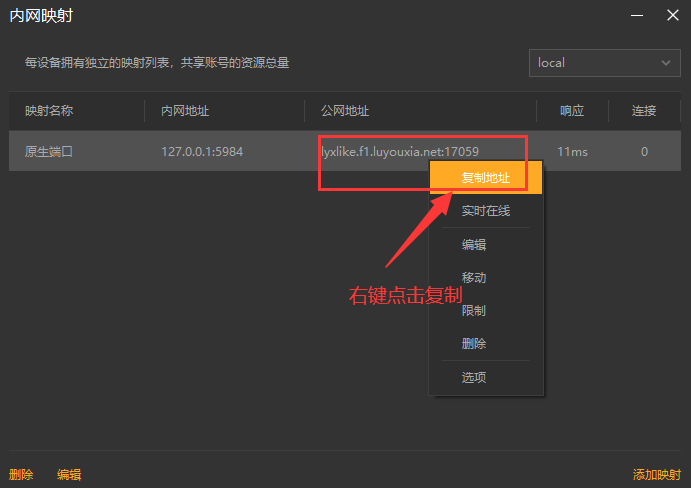
Task: Click the 11ms response value
Action: [572, 152]
